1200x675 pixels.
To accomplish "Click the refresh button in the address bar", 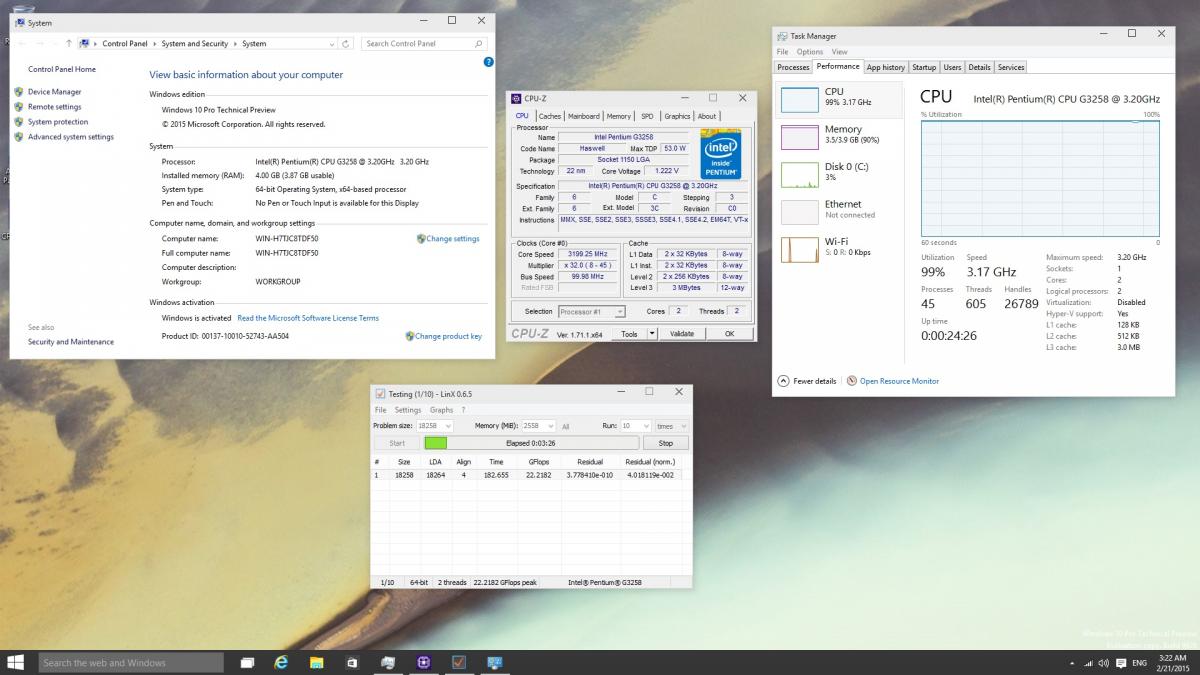I will pos(346,44).
